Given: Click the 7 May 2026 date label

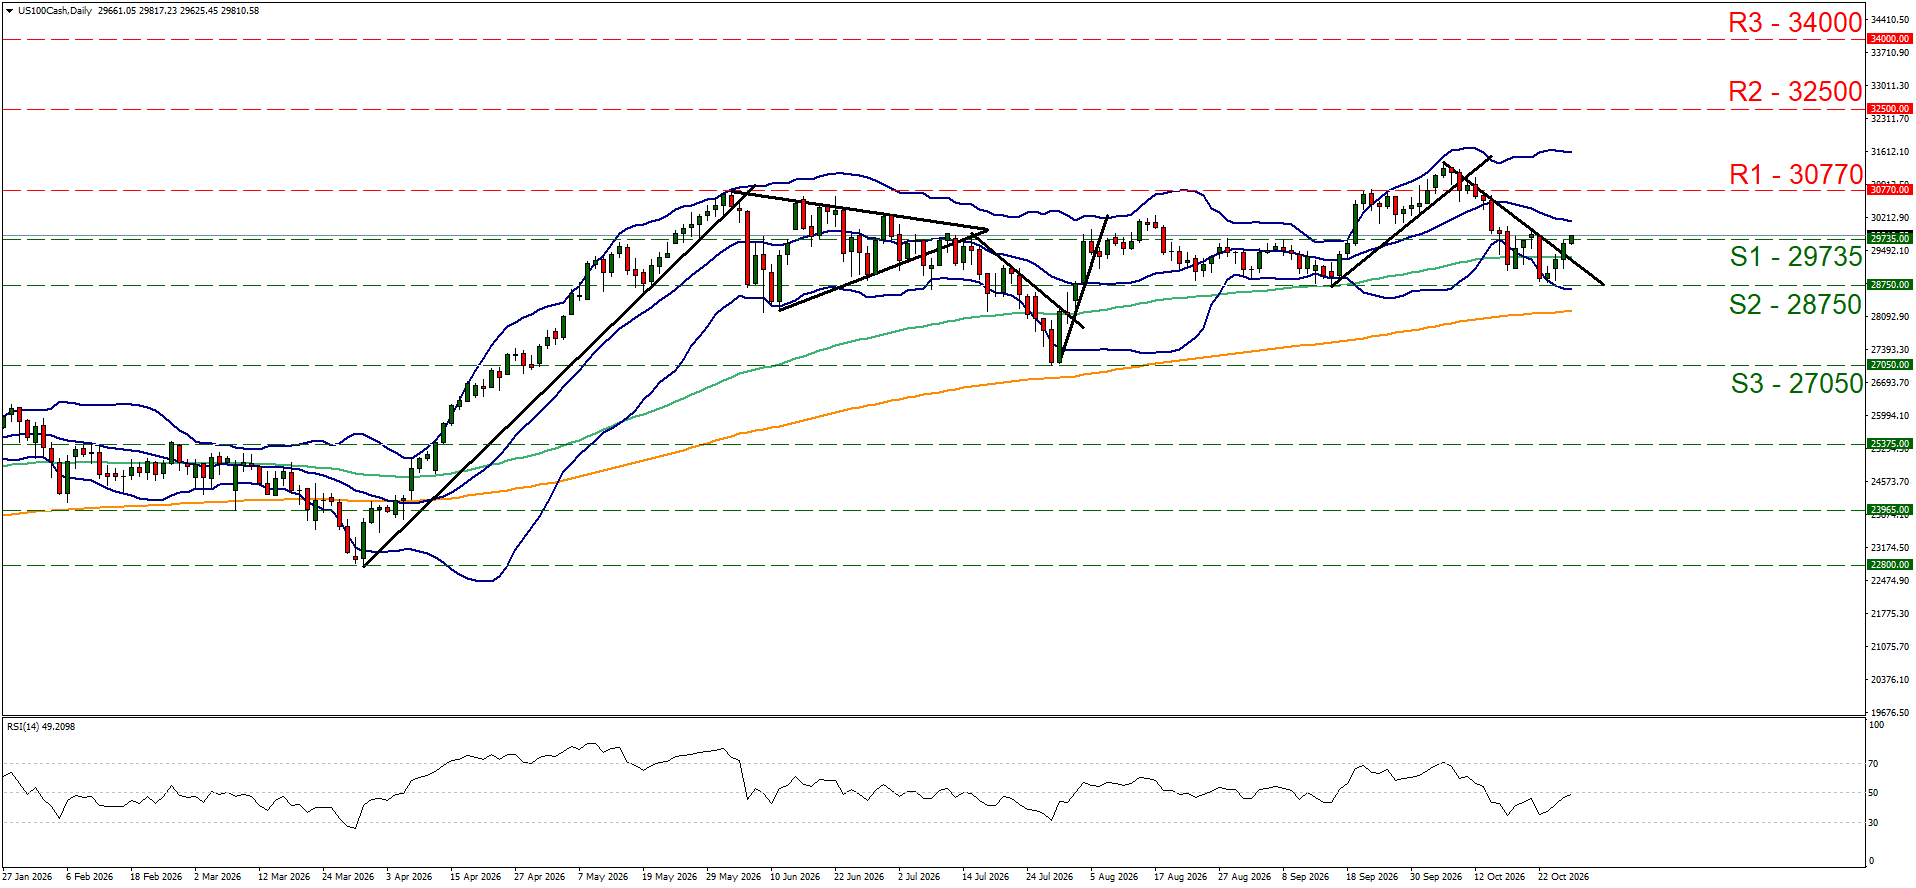Looking at the screenshot, I should 603,877.
